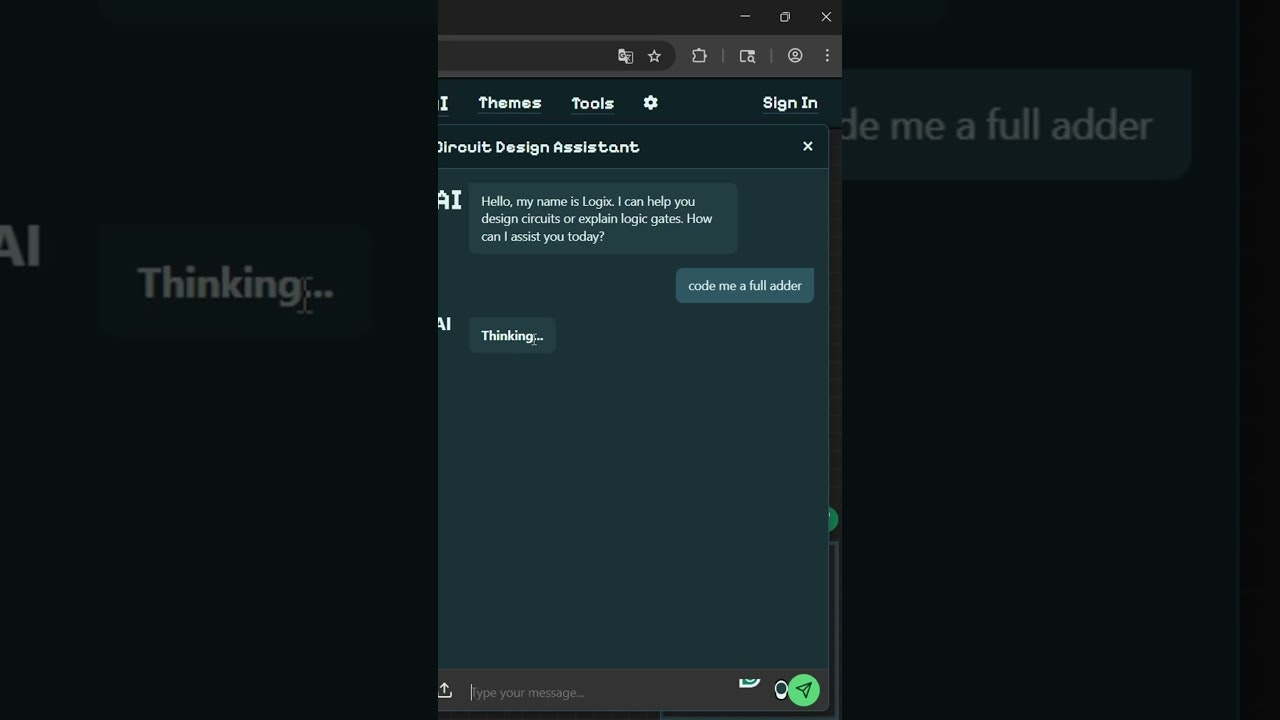Click the Logix greeting message bubble
Screen dimensions: 1280x720
click(x=602, y=218)
